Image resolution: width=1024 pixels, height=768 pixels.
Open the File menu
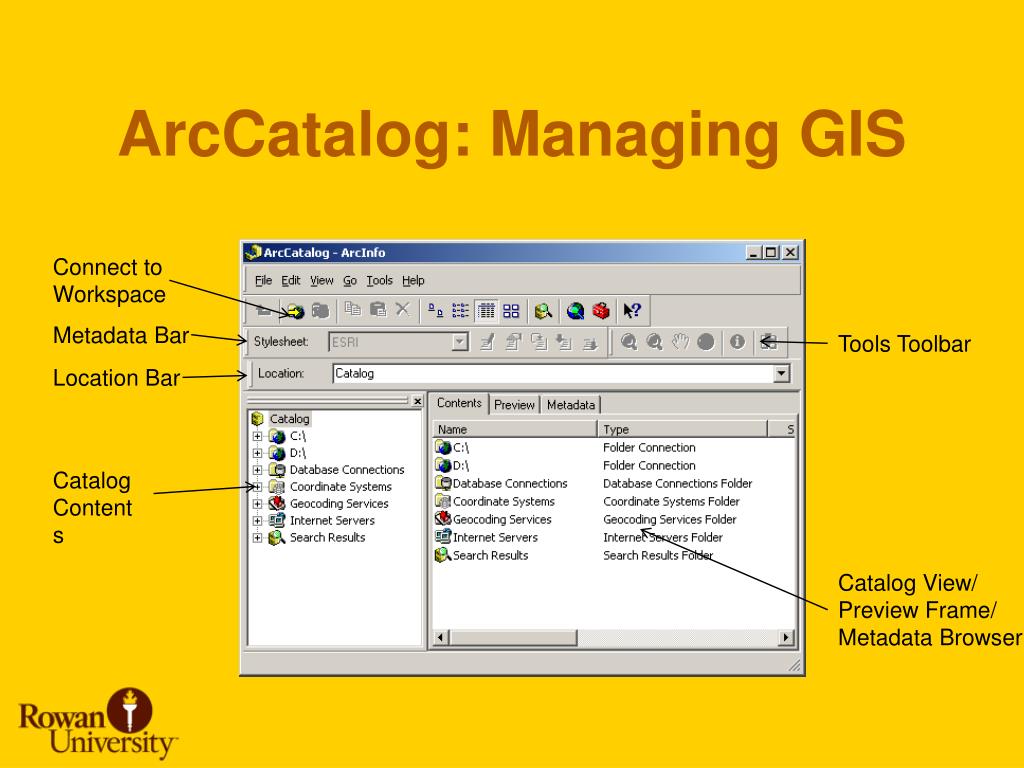pyautogui.click(x=263, y=280)
